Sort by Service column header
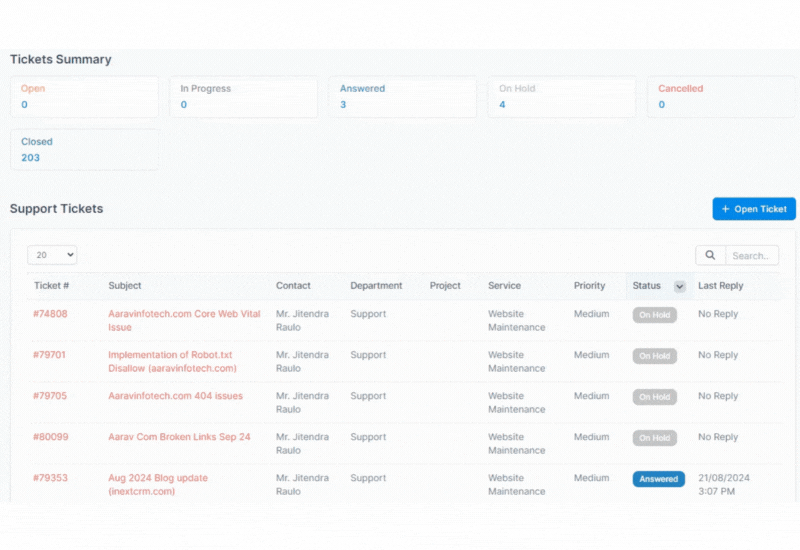800x550 pixels. coord(504,286)
